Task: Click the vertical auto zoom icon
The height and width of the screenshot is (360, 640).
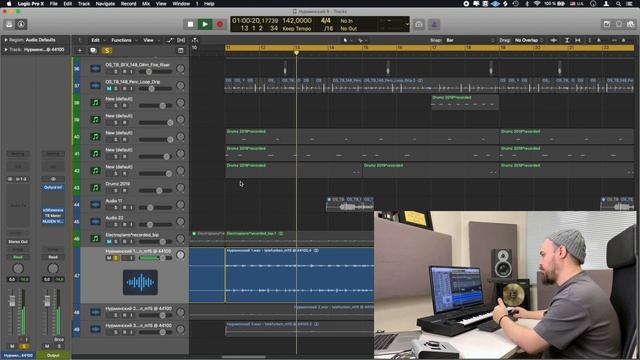Action: [x=567, y=40]
